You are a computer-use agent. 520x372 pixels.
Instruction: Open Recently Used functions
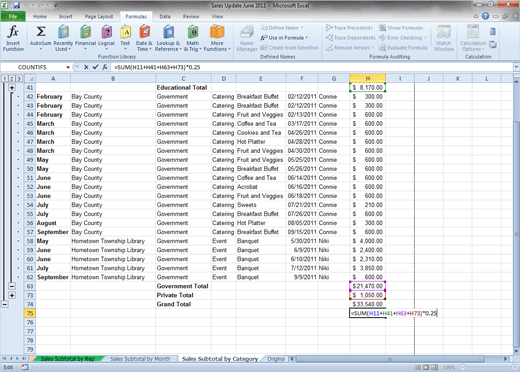(63, 38)
